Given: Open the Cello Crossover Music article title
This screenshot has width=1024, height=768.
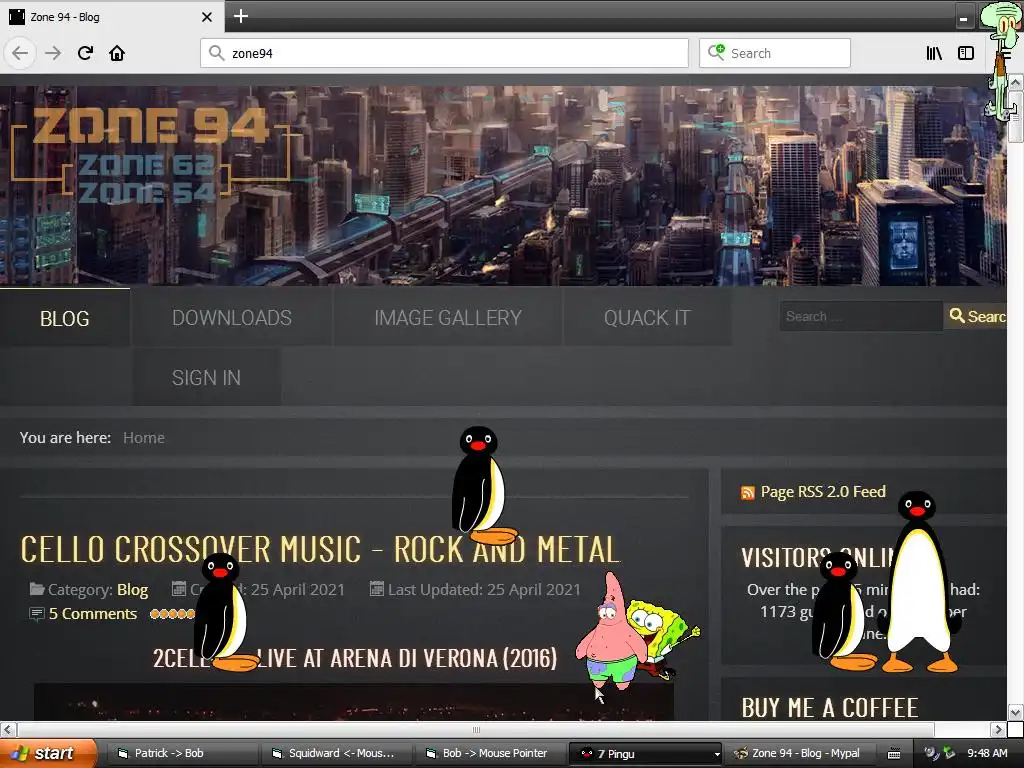Looking at the screenshot, I should tap(321, 549).
